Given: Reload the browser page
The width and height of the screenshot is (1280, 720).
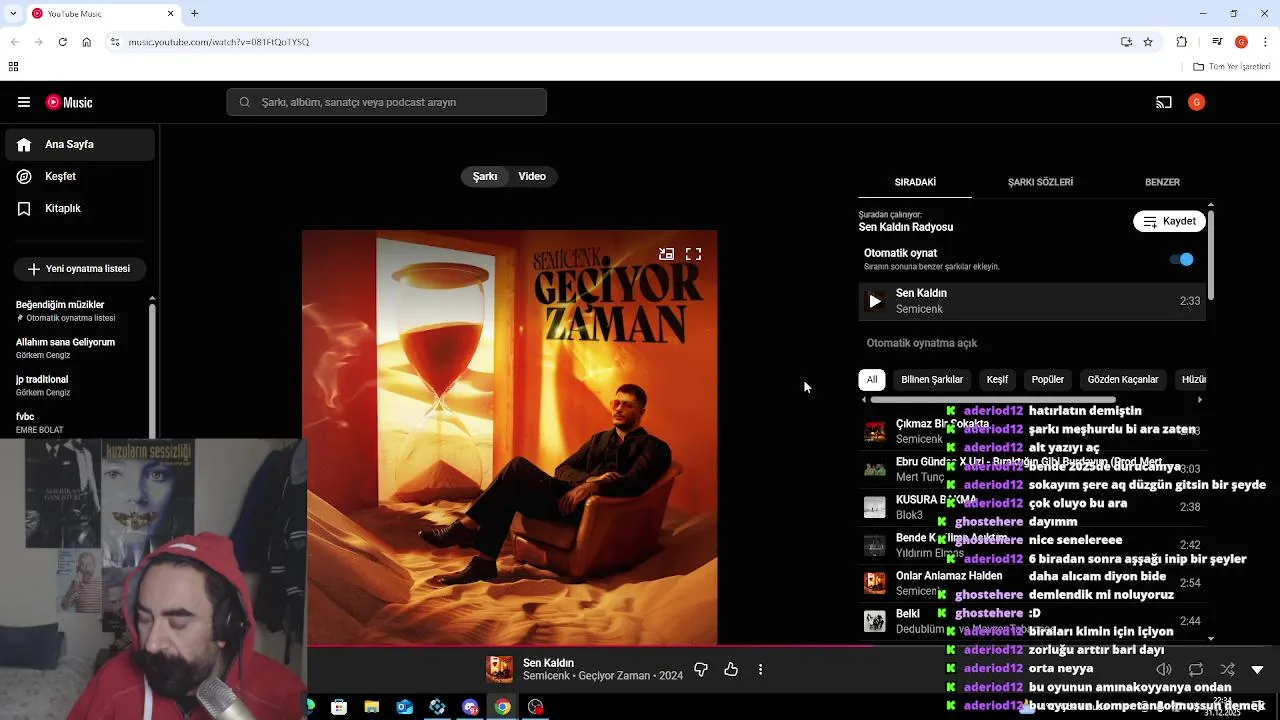Looking at the screenshot, I should tap(62, 42).
